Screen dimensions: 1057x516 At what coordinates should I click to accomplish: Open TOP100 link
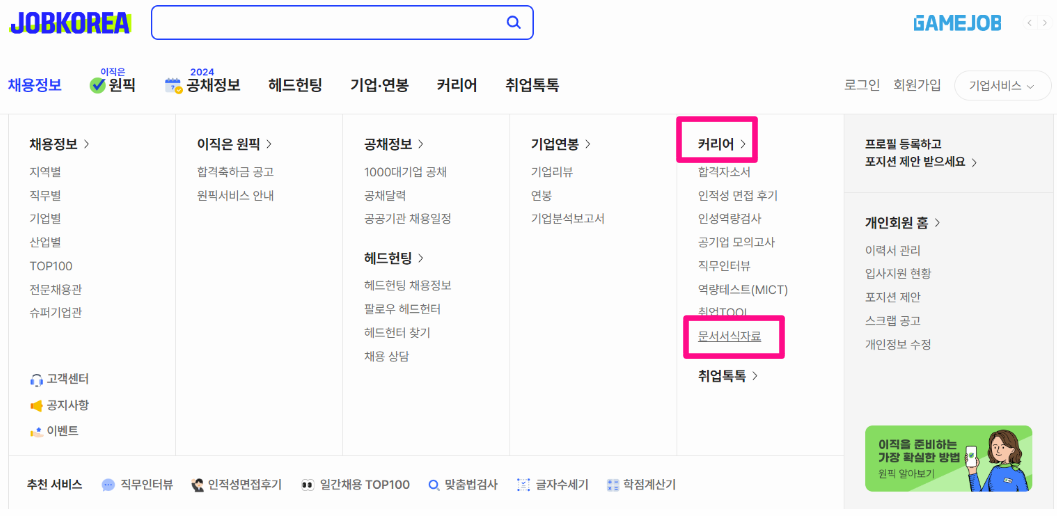click(x=51, y=266)
